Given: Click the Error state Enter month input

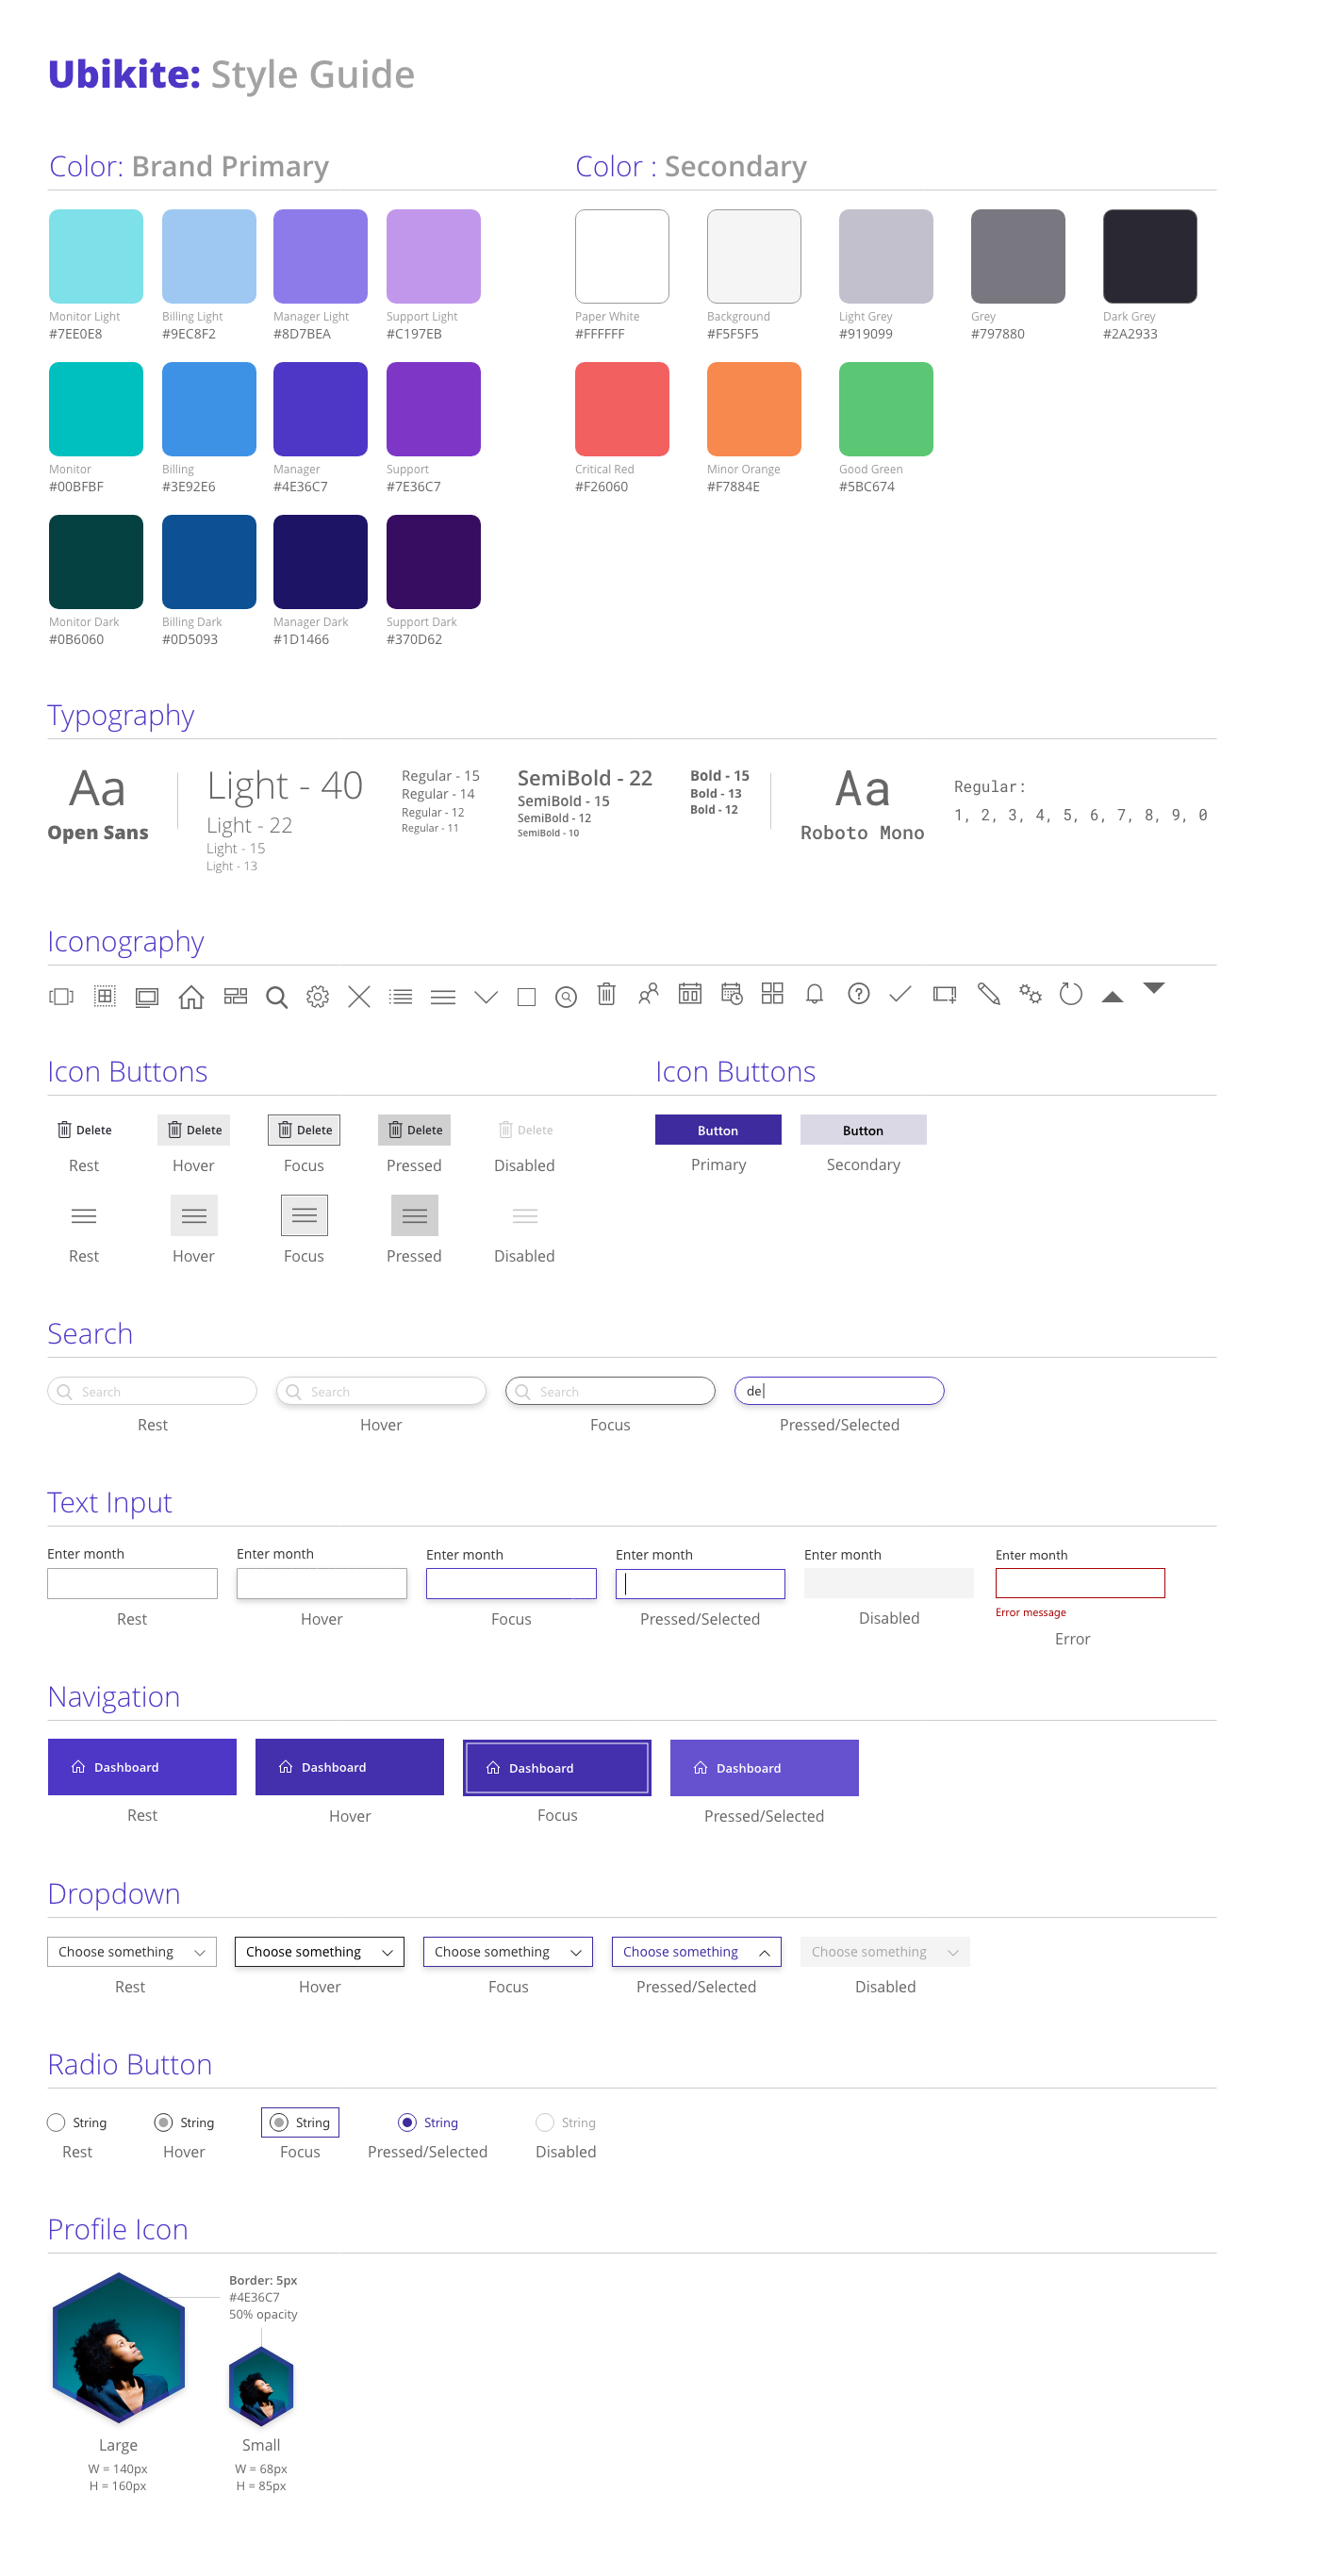Looking at the screenshot, I should click(1080, 1583).
